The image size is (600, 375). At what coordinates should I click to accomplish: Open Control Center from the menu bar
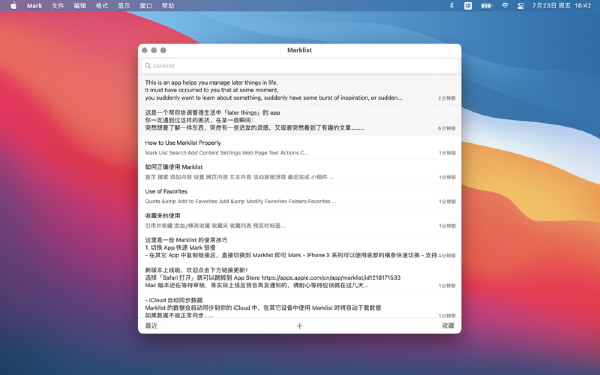[521, 6]
